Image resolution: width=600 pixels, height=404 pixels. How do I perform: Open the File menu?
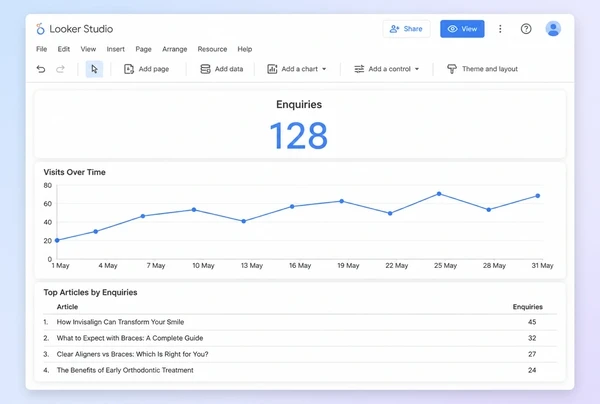(41, 49)
